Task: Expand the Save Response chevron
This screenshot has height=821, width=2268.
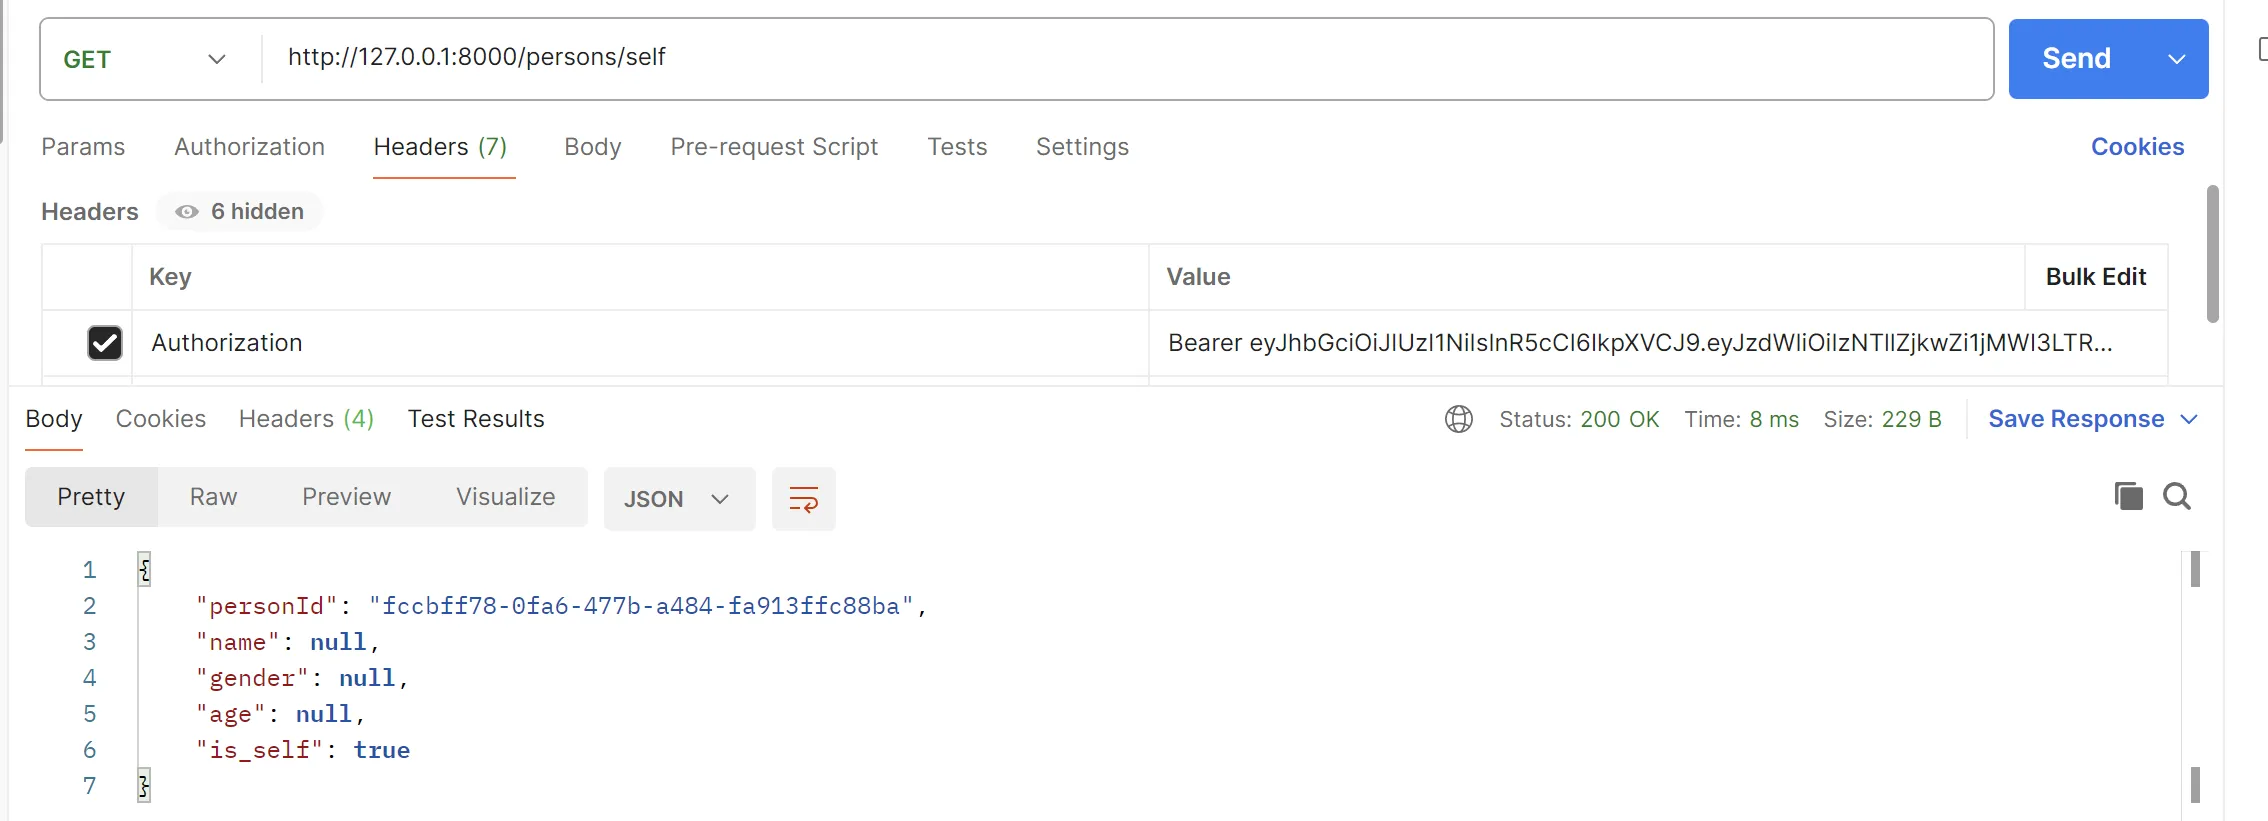Action: [2189, 419]
